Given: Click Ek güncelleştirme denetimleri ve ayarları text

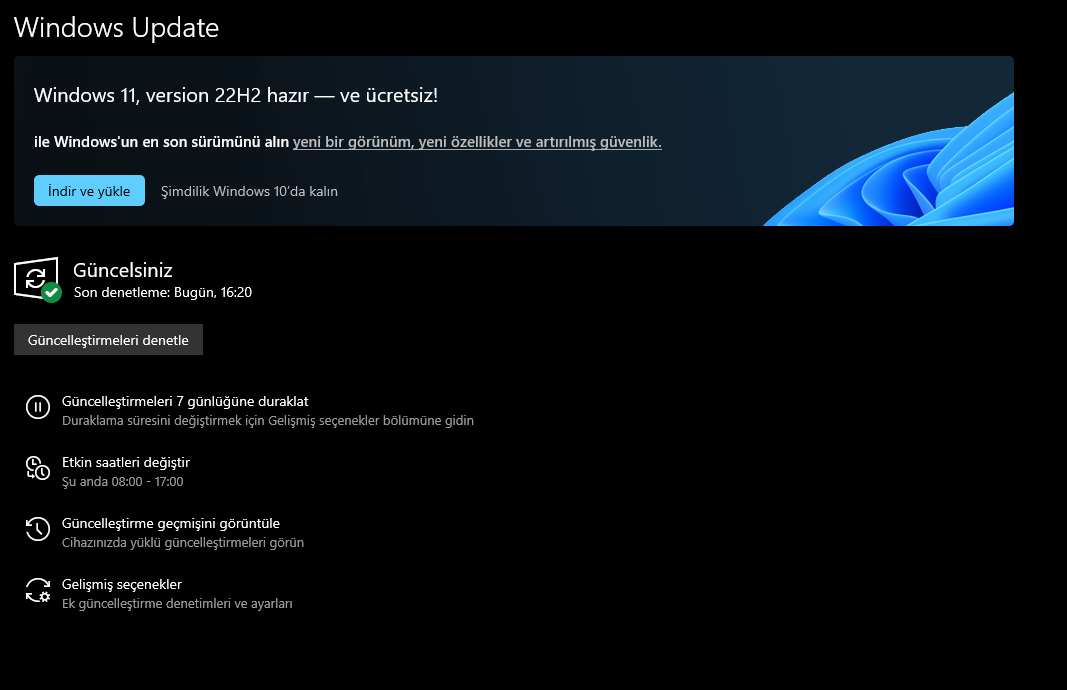Looking at the screenshot, I should point(177,604).
